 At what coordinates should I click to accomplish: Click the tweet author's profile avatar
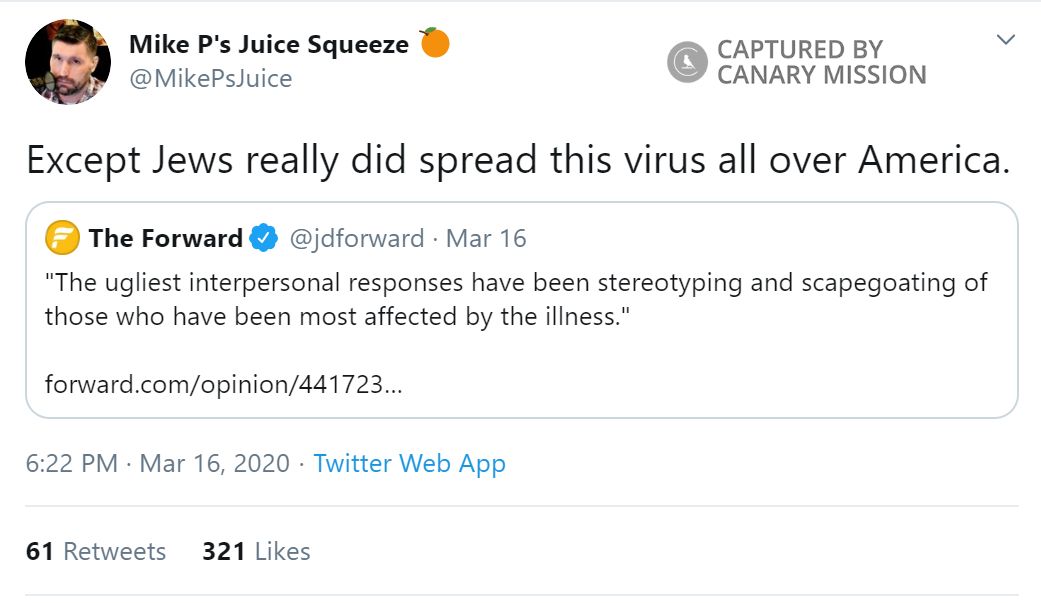(x=67, y=61)
